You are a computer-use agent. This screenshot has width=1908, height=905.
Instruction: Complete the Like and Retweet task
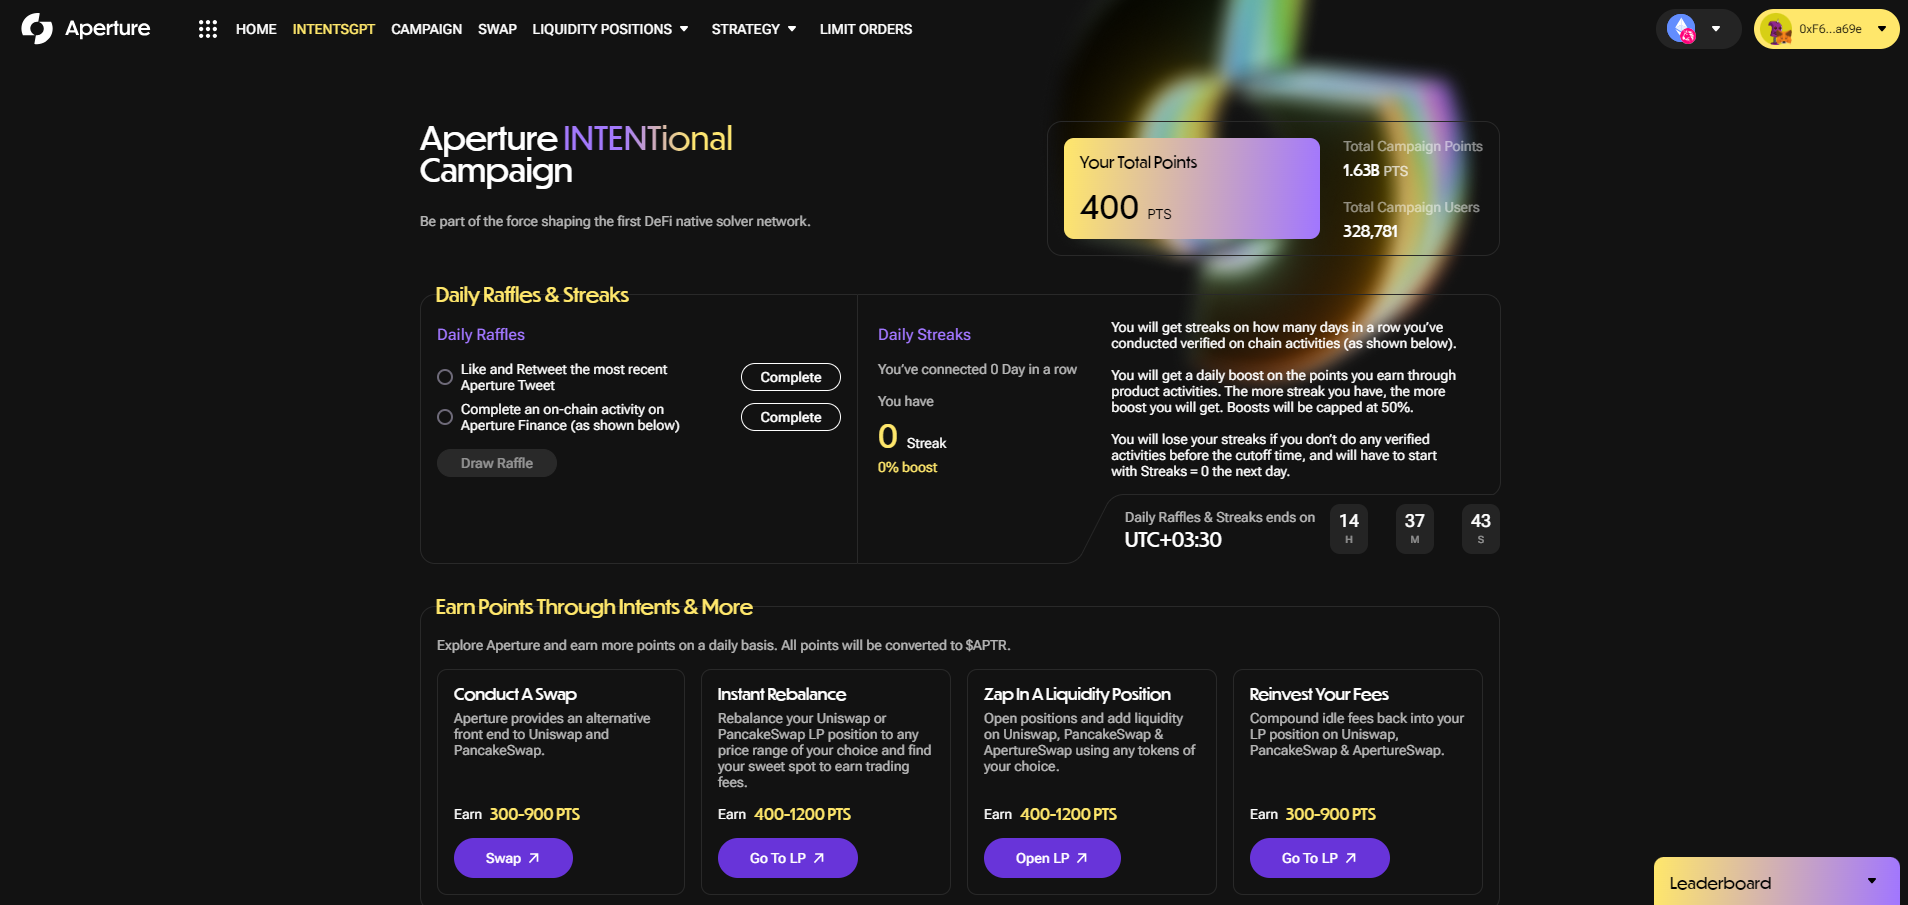[791, 377]
